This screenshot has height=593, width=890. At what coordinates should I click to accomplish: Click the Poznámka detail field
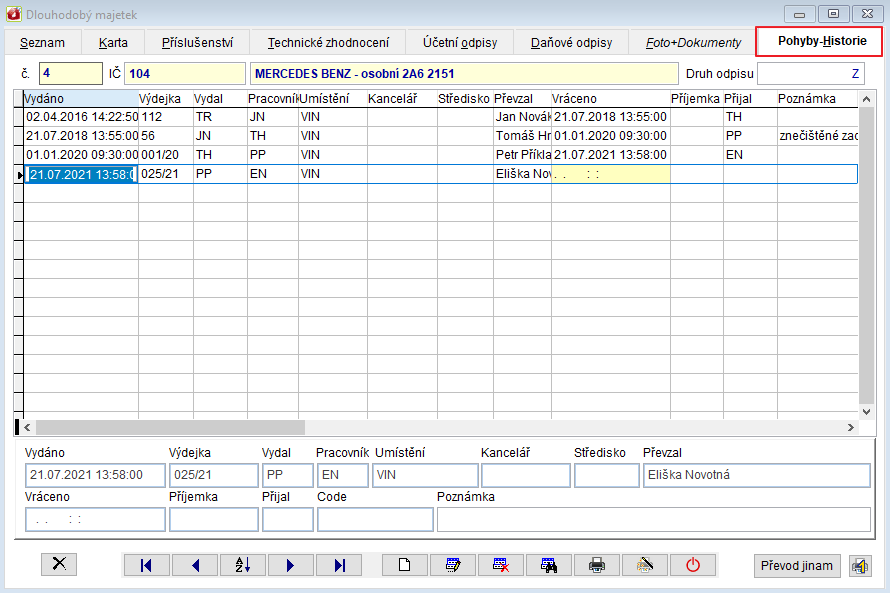coord(654,519)
